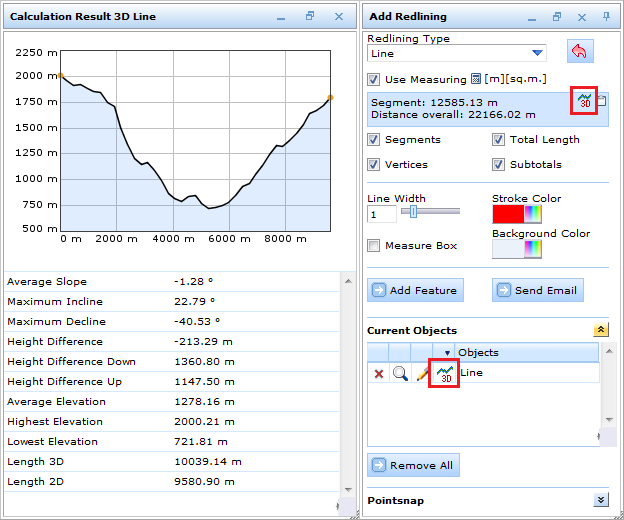Zoom to the Line object using magnifier
The image size is (624, 520).
coord(400,373)
